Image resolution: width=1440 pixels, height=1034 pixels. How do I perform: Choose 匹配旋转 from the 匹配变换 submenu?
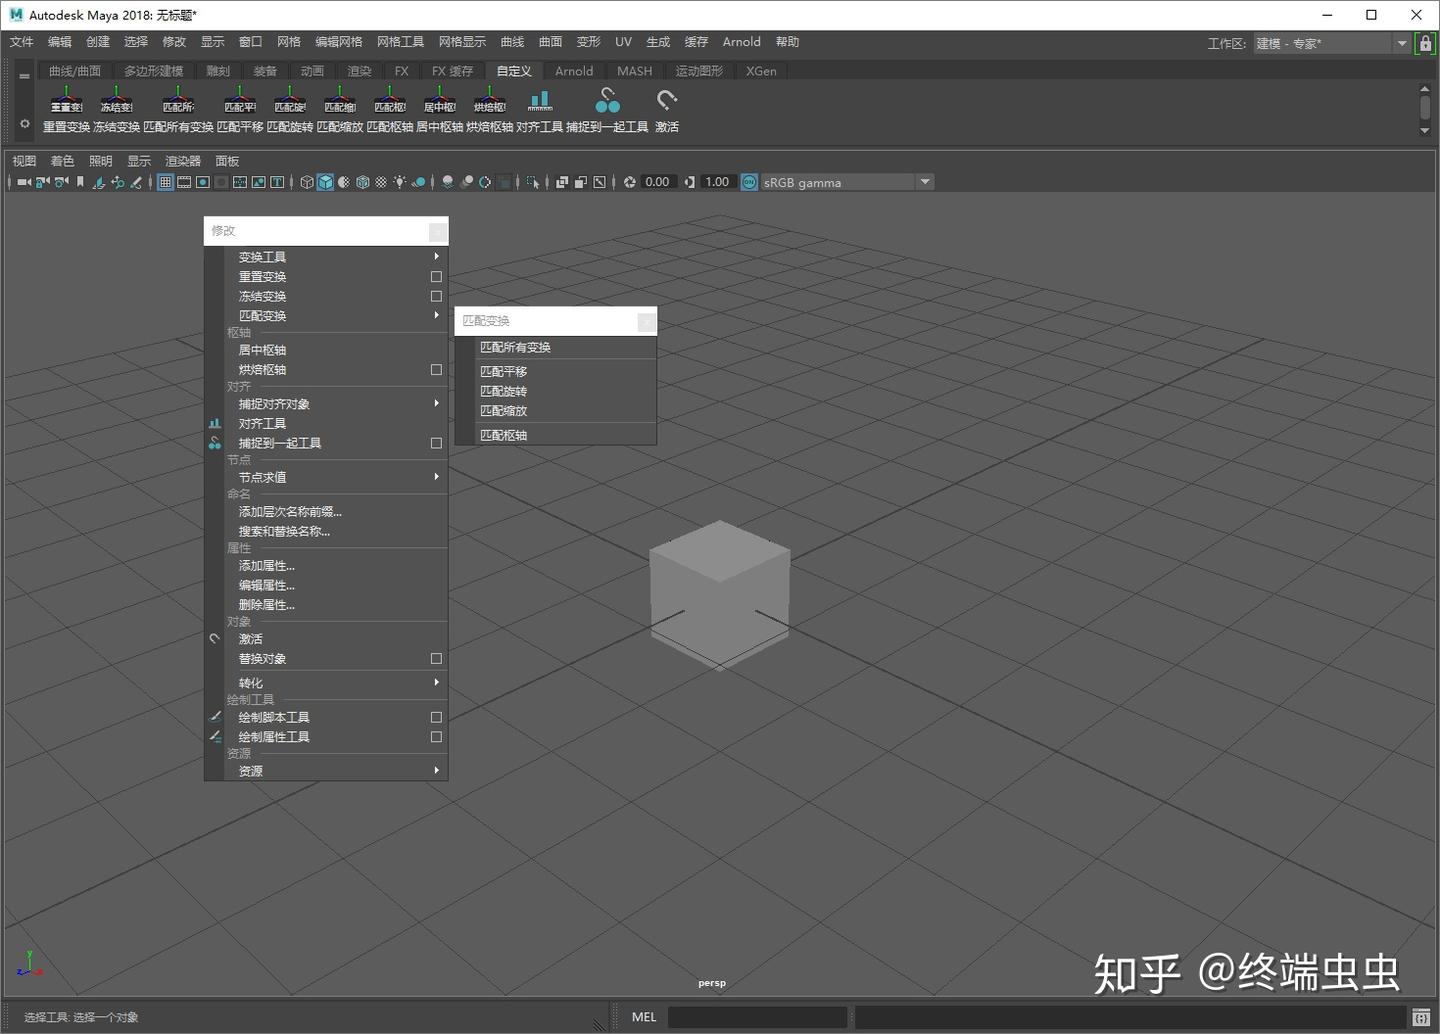point(503,391)
